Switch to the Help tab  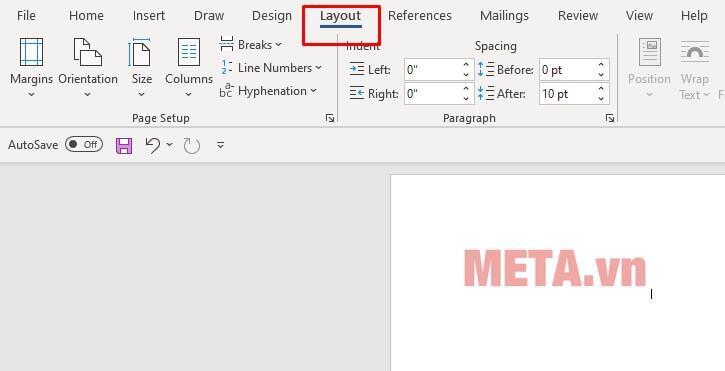click(x=694, y=16)
